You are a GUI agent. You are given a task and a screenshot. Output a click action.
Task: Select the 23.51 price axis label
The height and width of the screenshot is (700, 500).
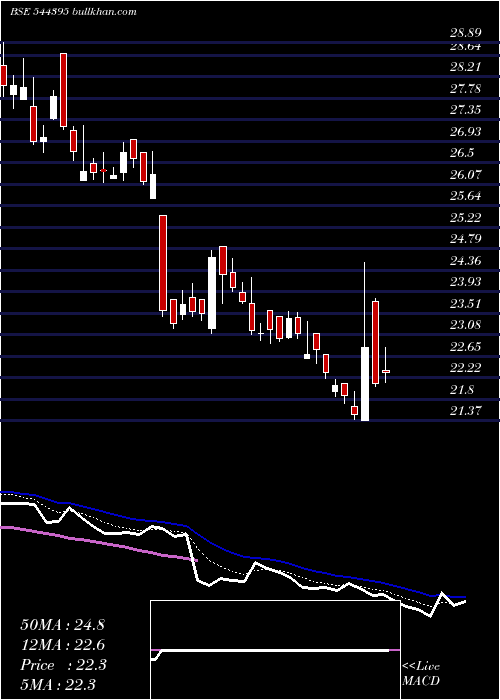(465, 304)
